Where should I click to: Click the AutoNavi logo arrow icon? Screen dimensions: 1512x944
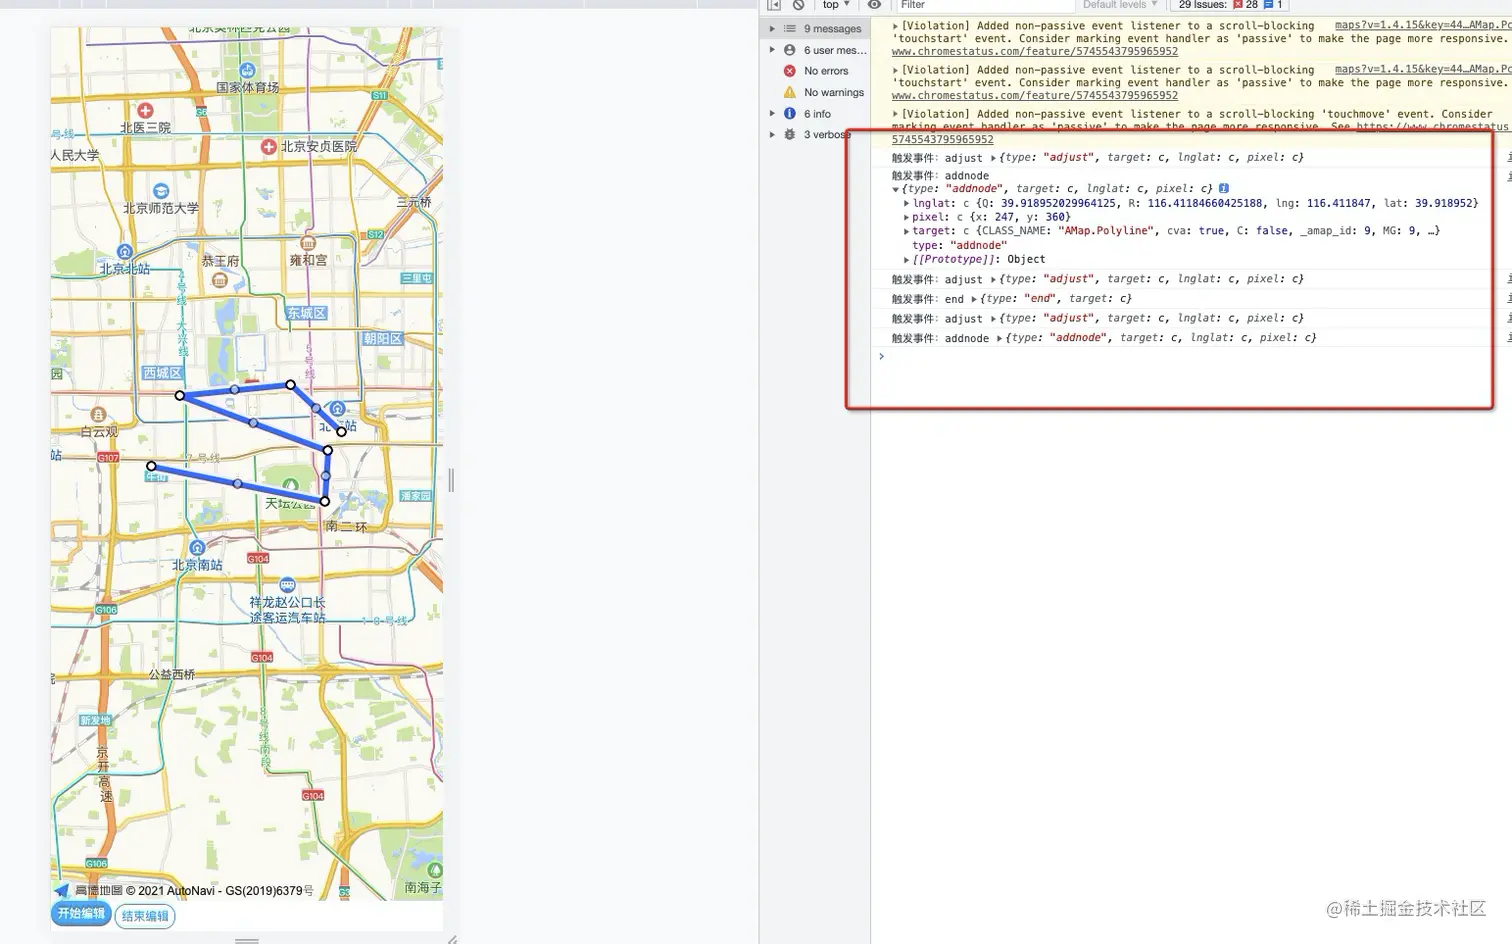click(x=62, y=890)
